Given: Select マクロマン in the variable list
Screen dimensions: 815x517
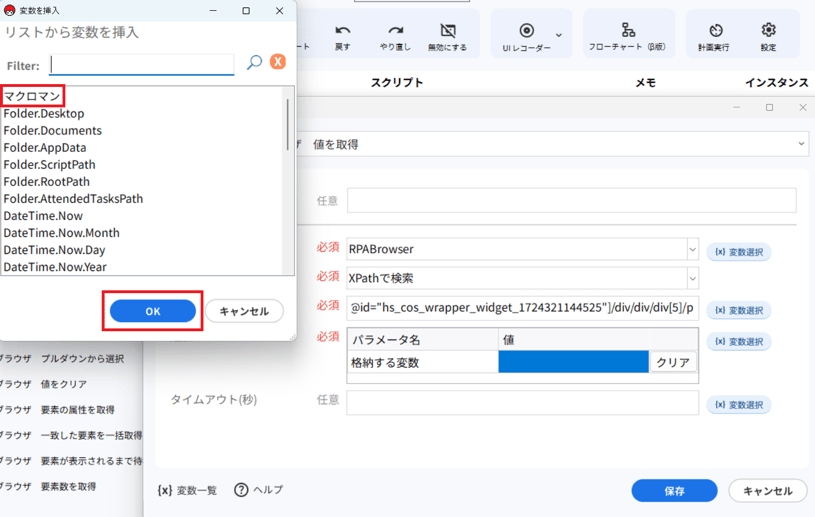Looking at the screenshot, I should [32, 97].
